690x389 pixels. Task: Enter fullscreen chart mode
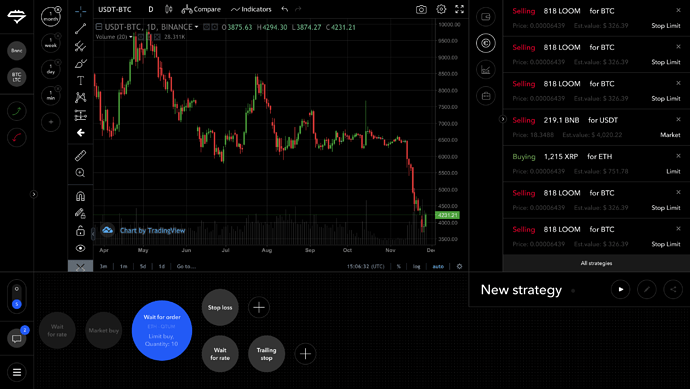[x=459, y=9]
